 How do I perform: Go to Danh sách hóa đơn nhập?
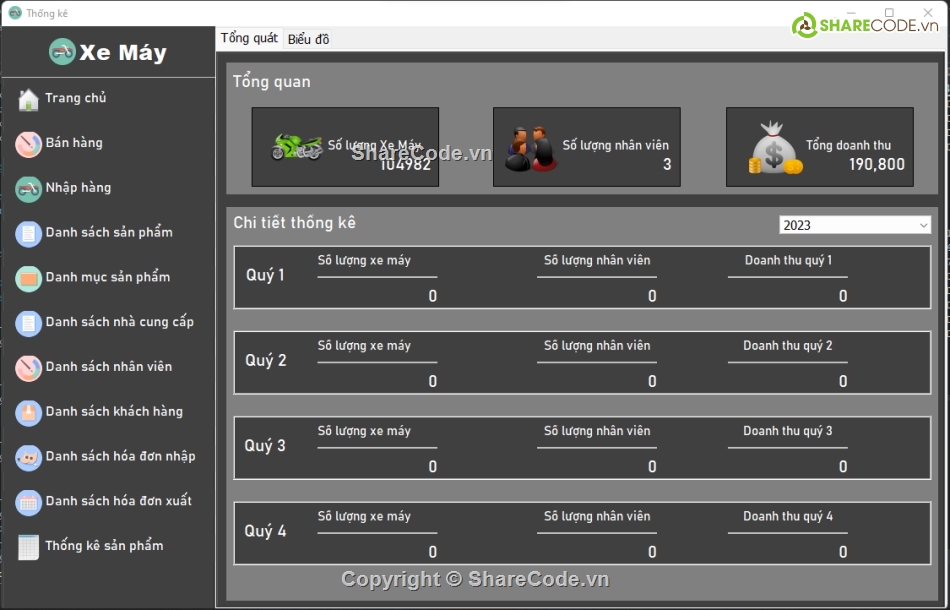coord(120,456)
